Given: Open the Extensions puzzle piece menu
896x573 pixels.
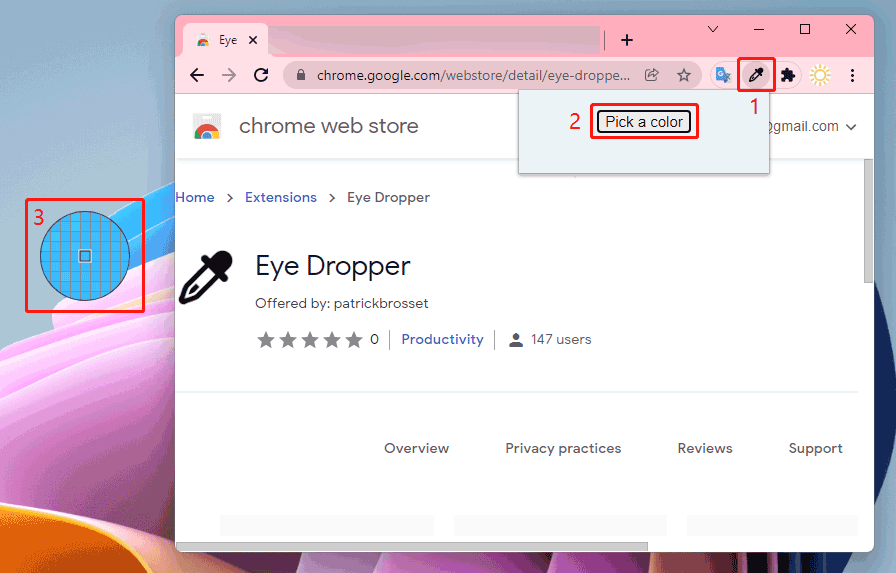Looking at the screenshot, I should pyautogui.click(x=788, y=75).
